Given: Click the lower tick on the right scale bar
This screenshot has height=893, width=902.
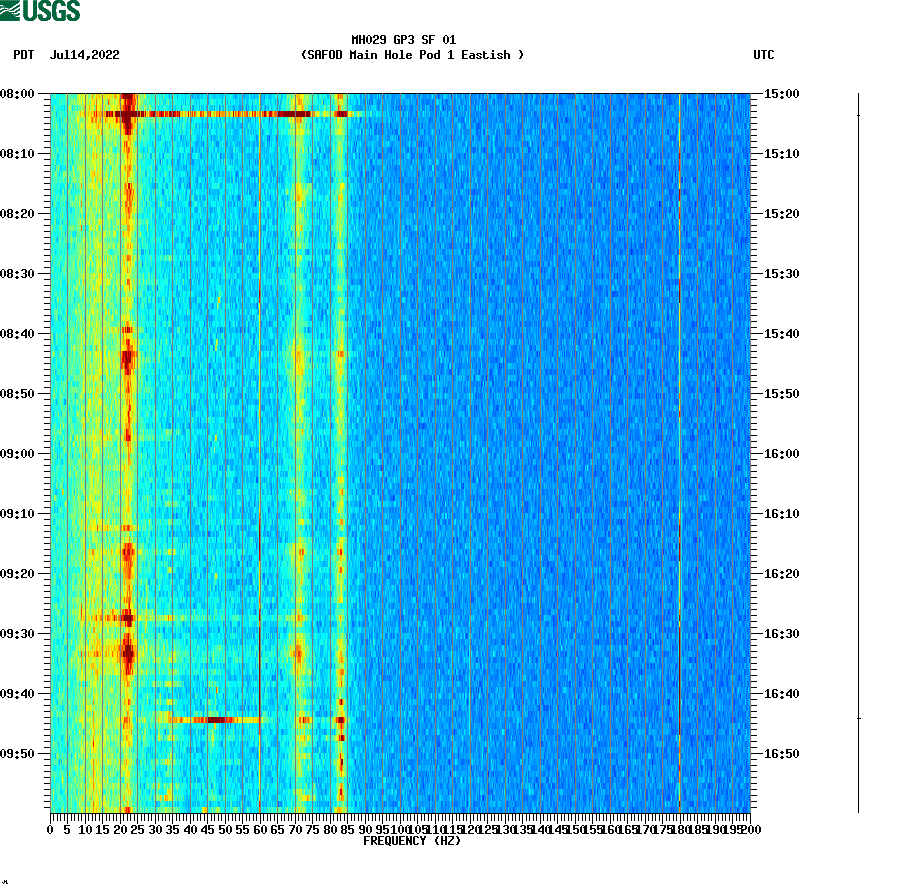Looking at the screenshot, I should (857, 716).
